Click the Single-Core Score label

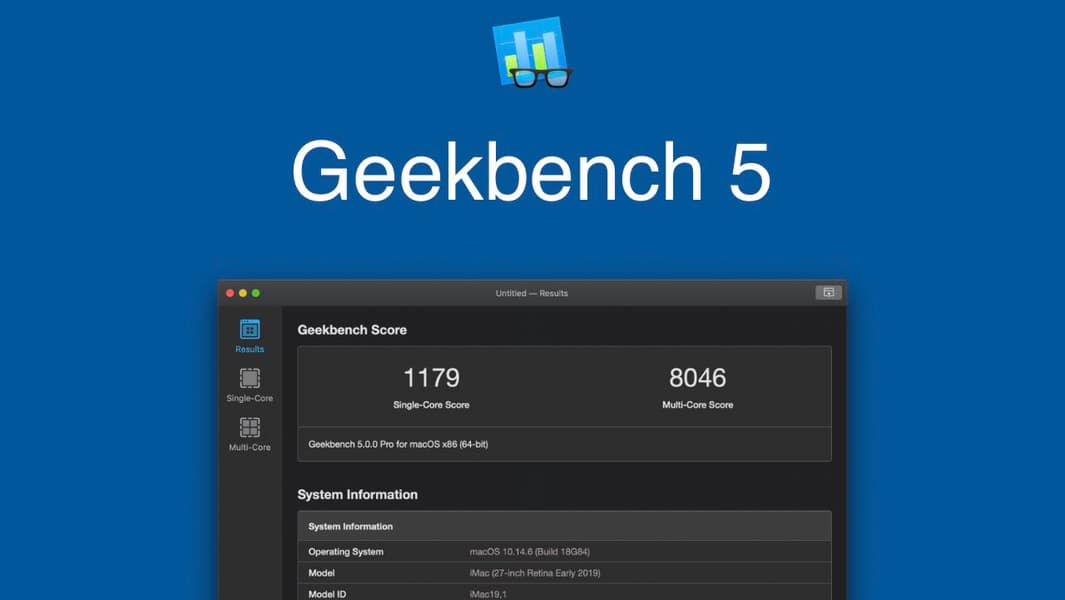coord(431,404)
